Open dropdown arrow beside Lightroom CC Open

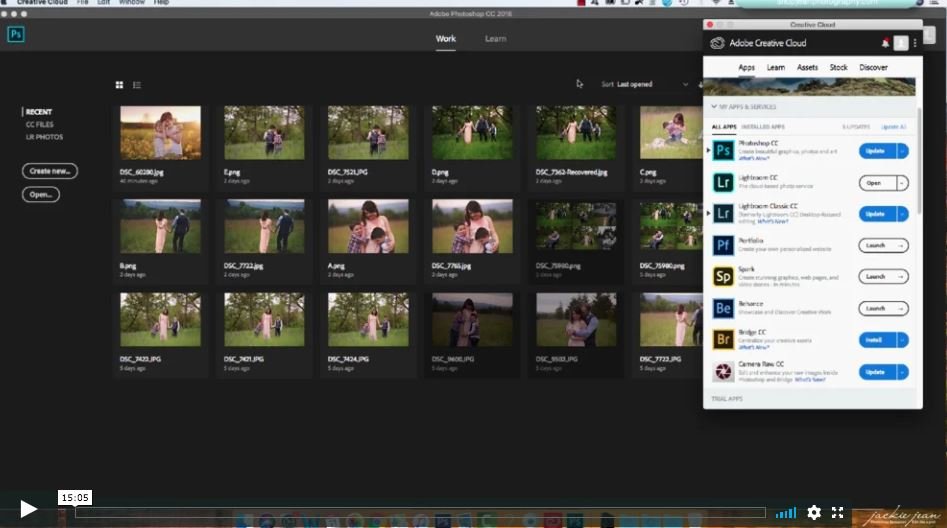click(902, 183)
